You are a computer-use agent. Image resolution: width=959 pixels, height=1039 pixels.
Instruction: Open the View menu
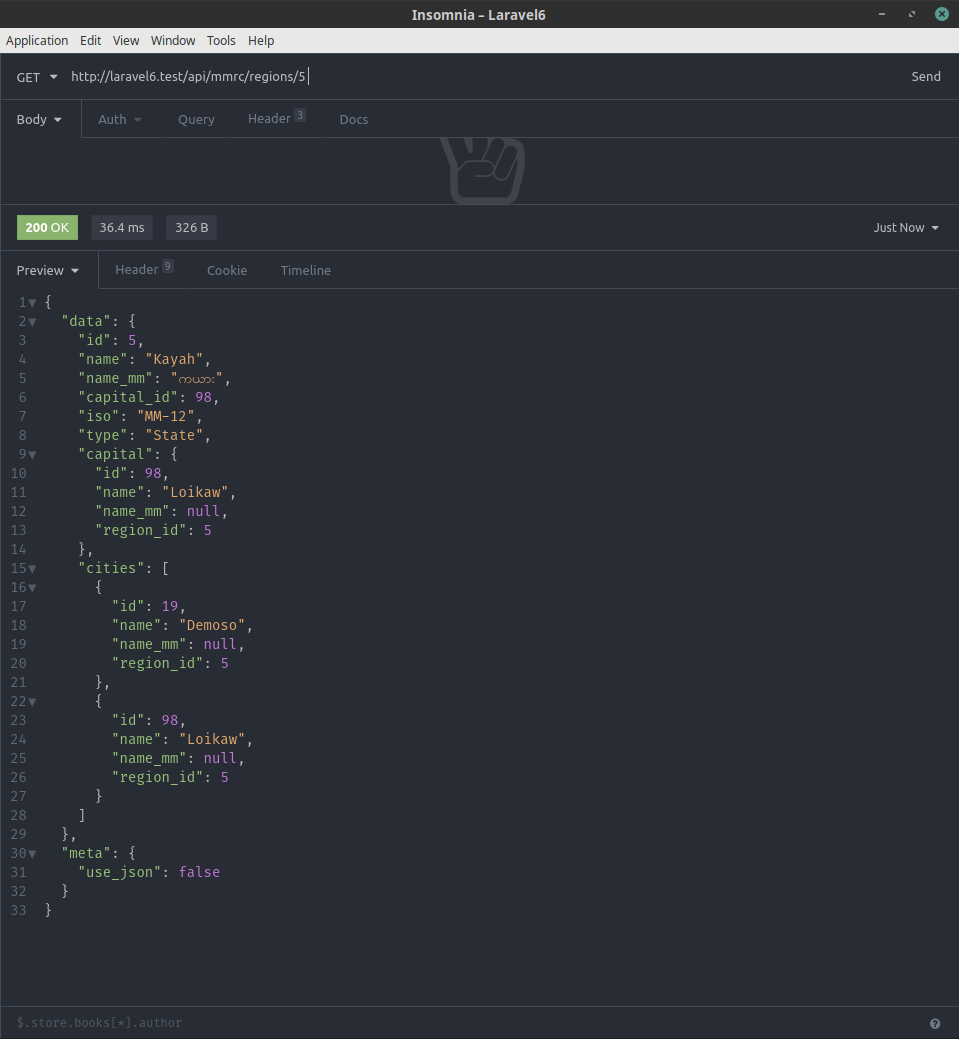125,40
